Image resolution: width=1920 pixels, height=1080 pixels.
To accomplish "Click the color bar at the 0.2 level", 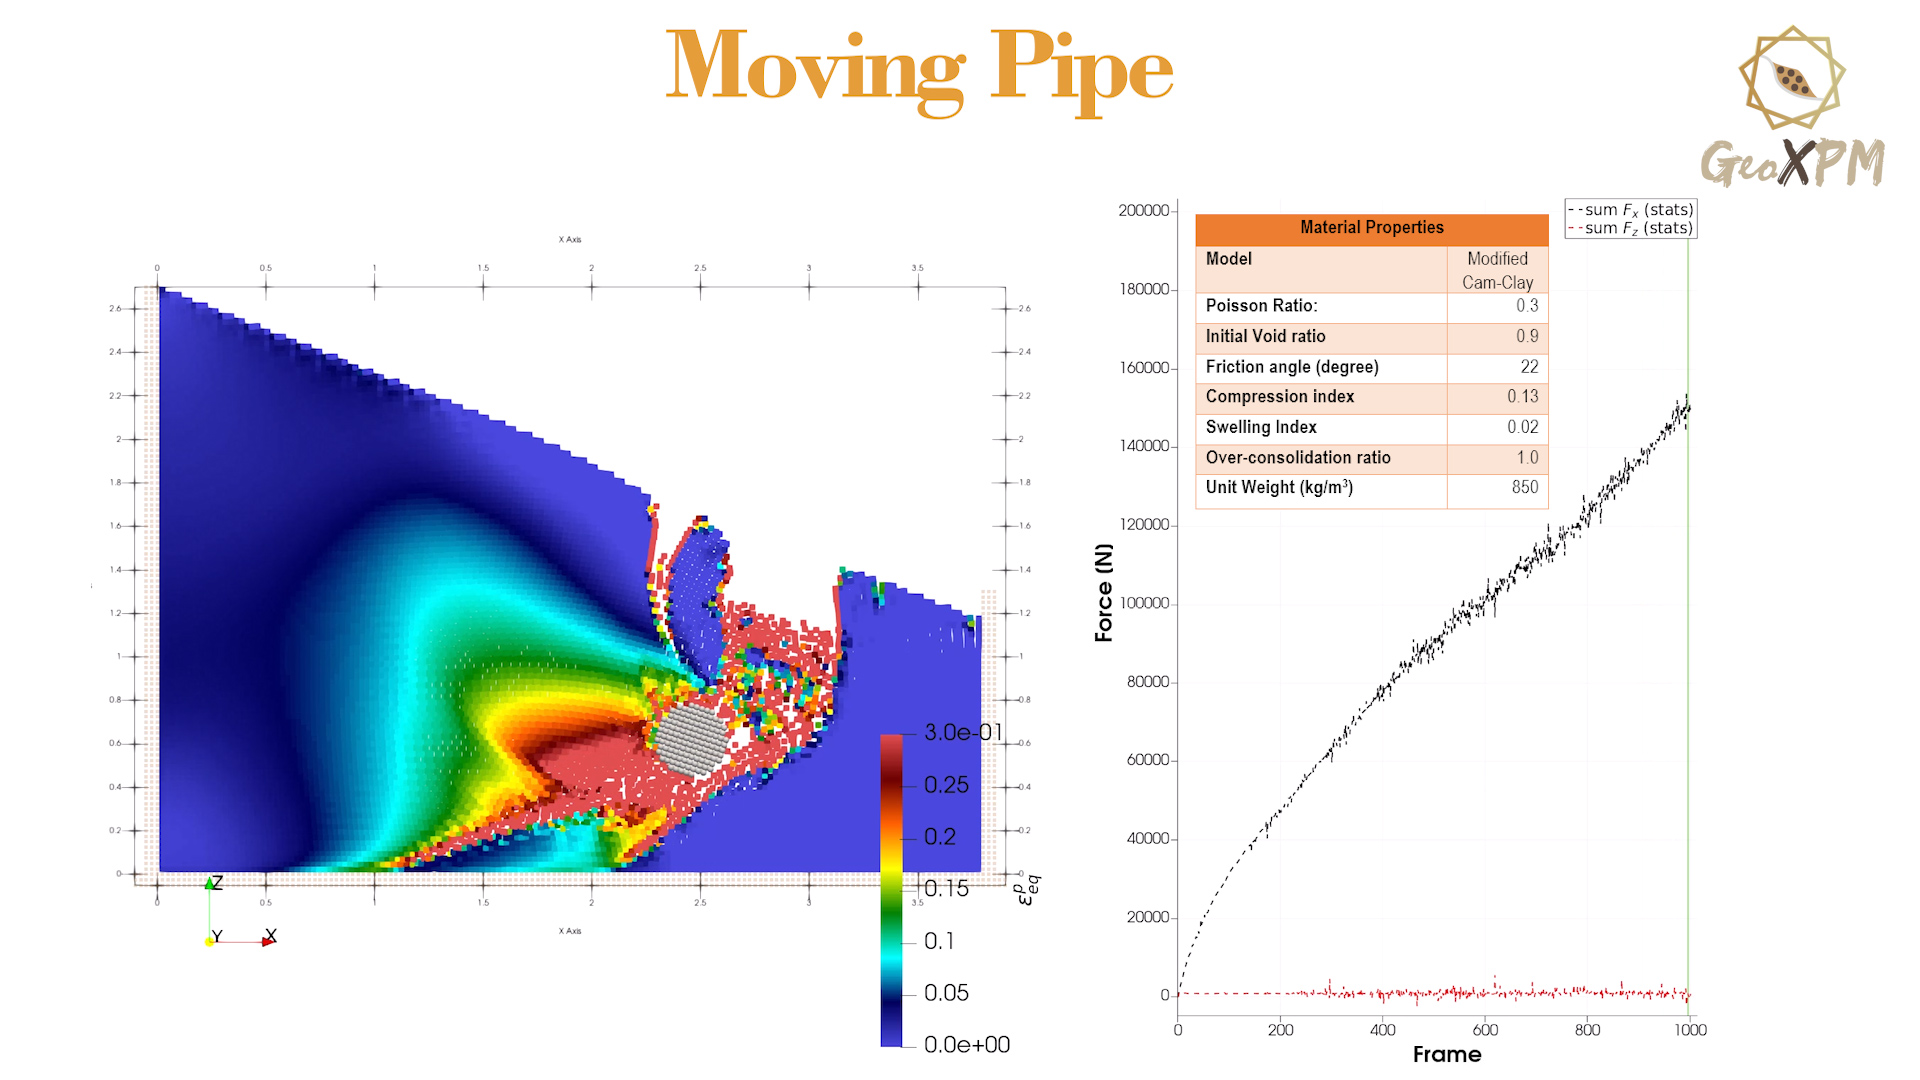I will tap(891, 837).
